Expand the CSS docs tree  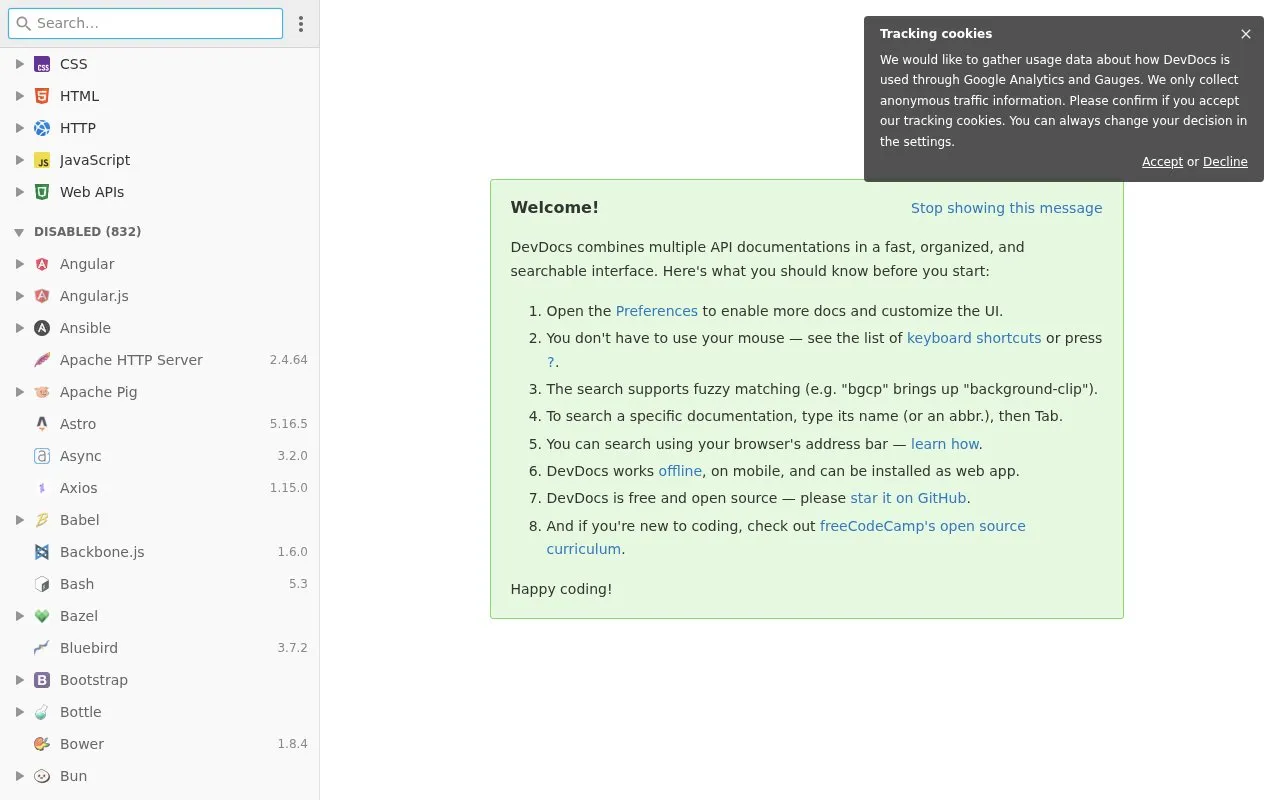tap(19, 64)
